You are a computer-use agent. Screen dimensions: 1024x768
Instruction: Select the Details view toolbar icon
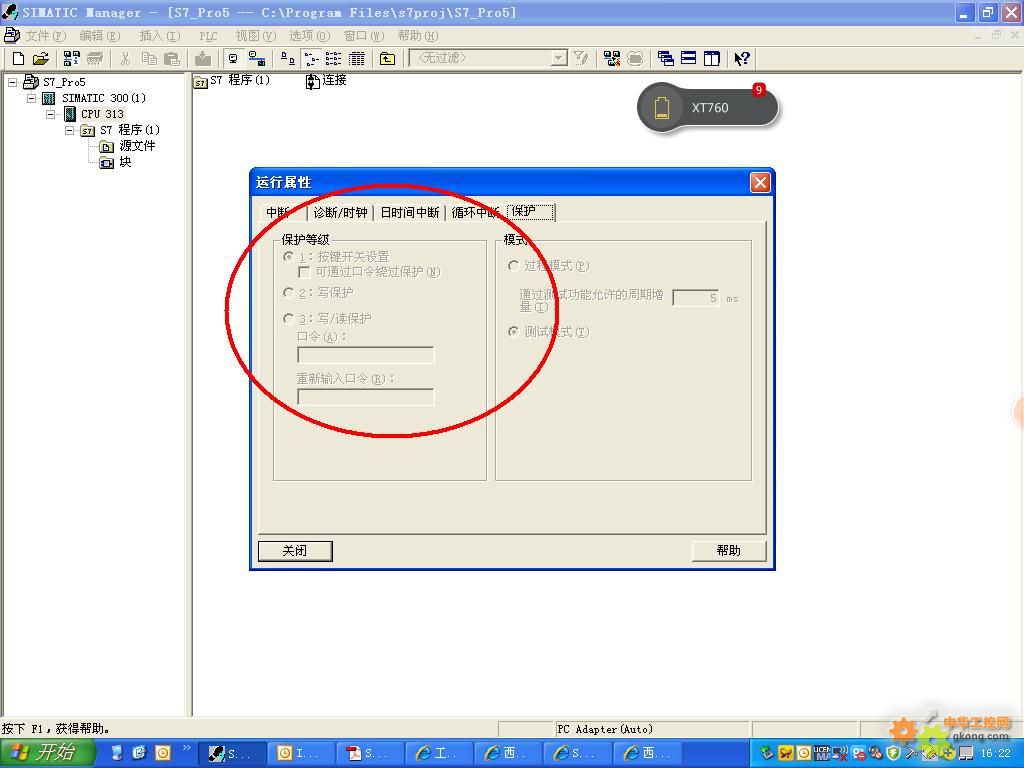tap(357, 59)
